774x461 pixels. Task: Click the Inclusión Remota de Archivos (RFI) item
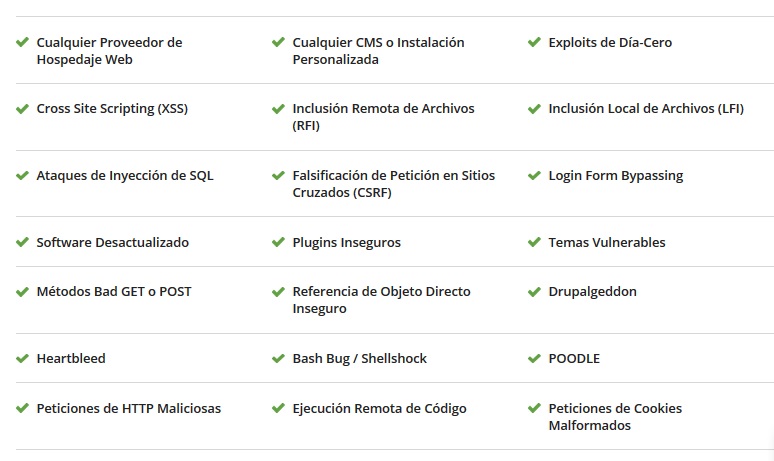[x=384, y=117]
